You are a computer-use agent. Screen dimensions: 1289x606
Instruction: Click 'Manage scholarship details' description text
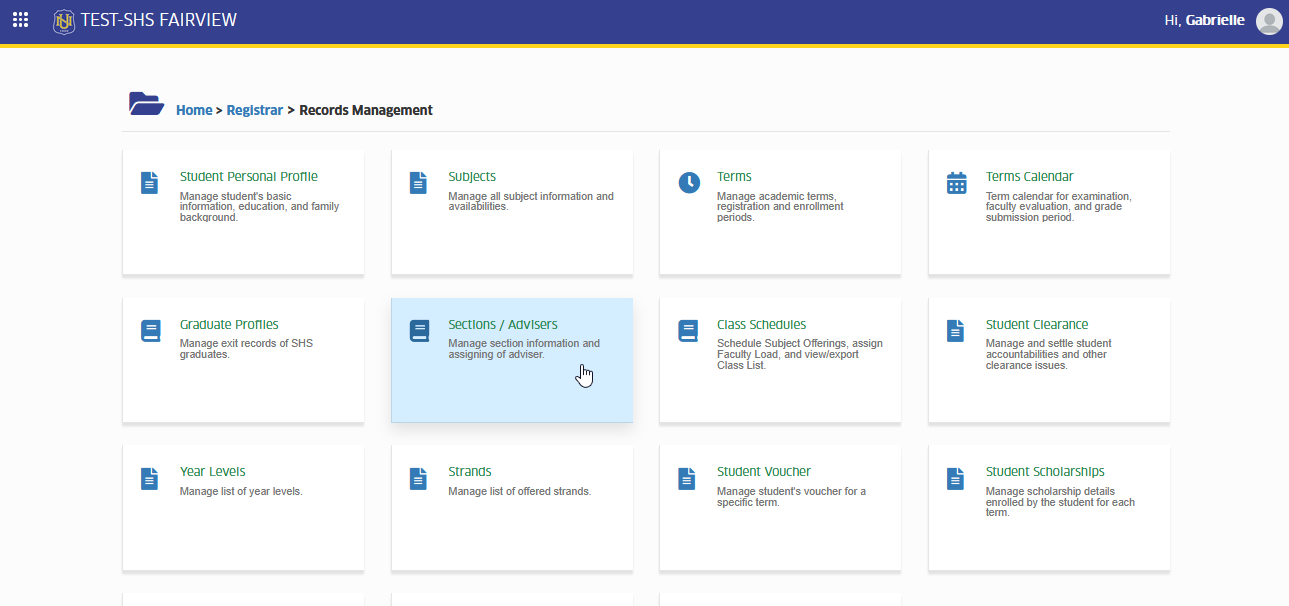point(1061,502)
